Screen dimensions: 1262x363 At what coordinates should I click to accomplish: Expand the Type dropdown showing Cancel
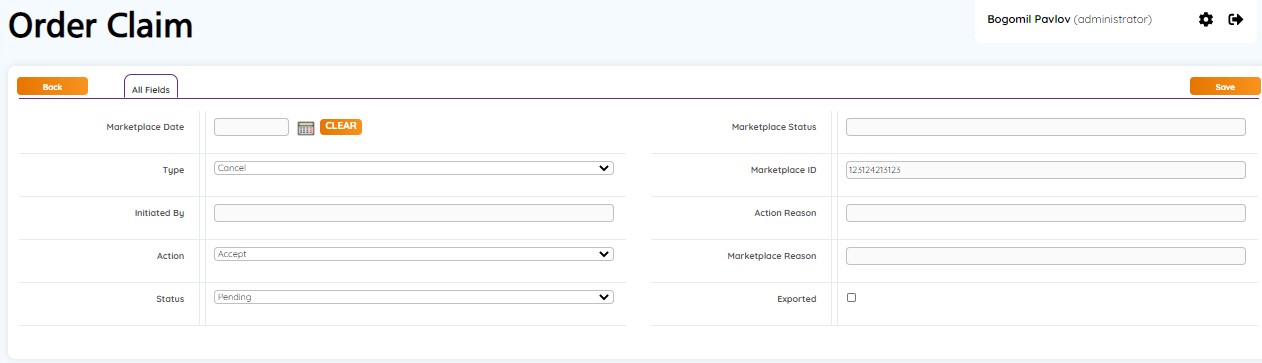(x=414, y=168)
